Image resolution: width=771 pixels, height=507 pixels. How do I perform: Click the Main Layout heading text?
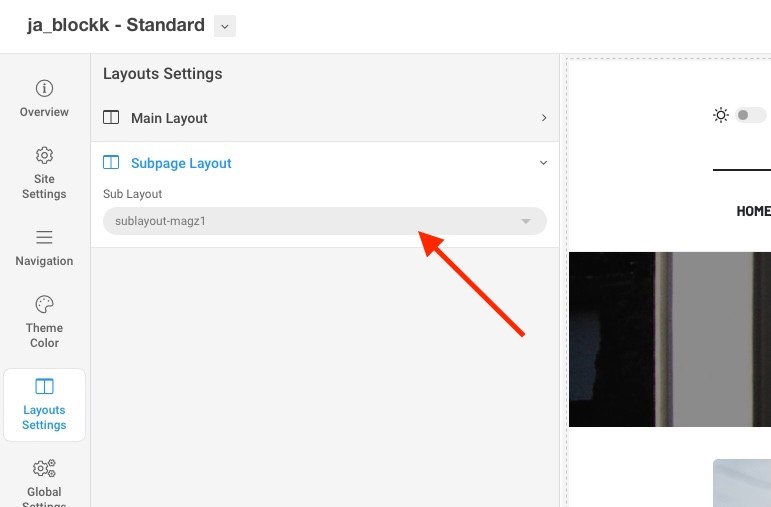coord(169,118)
